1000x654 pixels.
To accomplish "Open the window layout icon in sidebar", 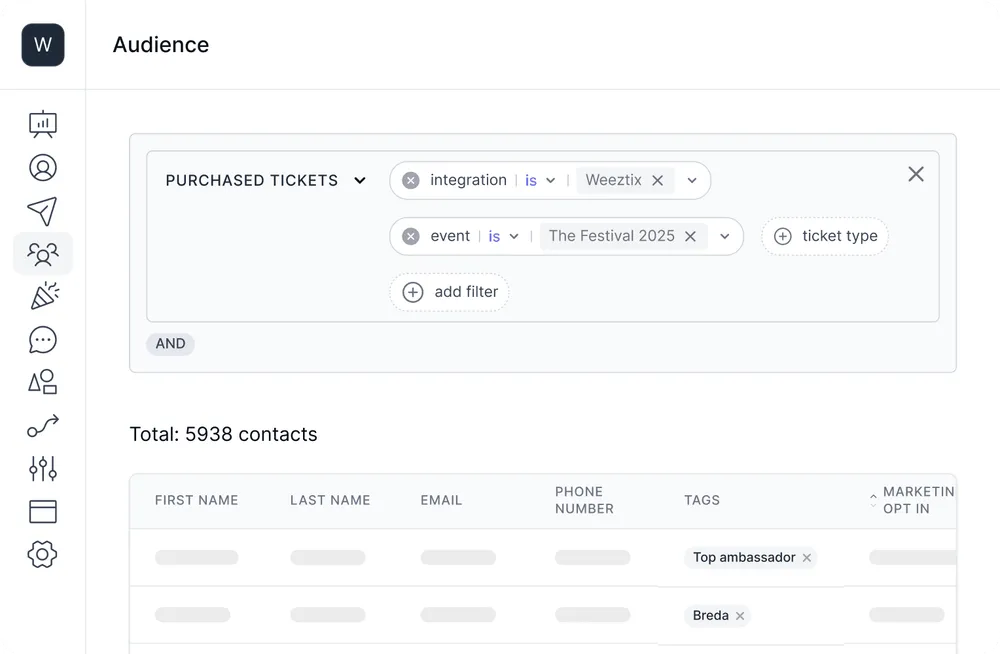I will tap(43, 512).
